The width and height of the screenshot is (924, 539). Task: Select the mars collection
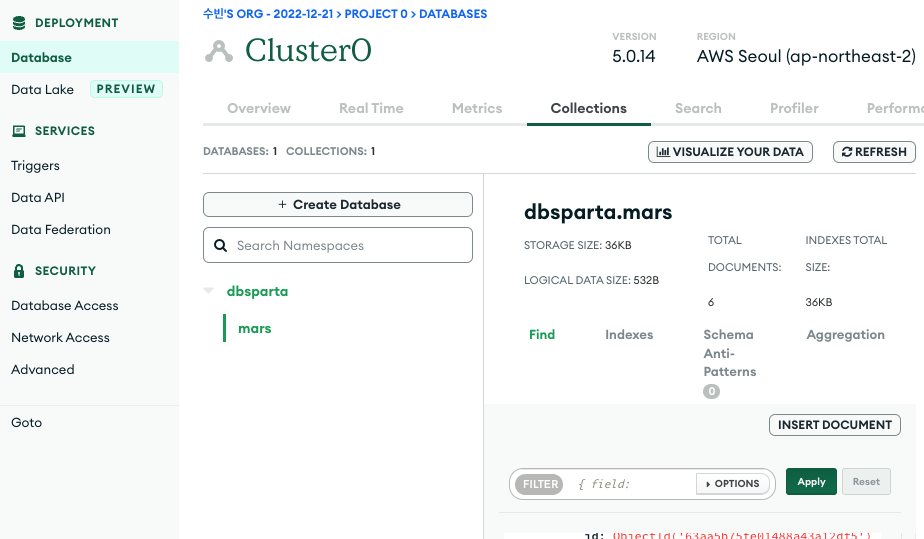point(255,328)
